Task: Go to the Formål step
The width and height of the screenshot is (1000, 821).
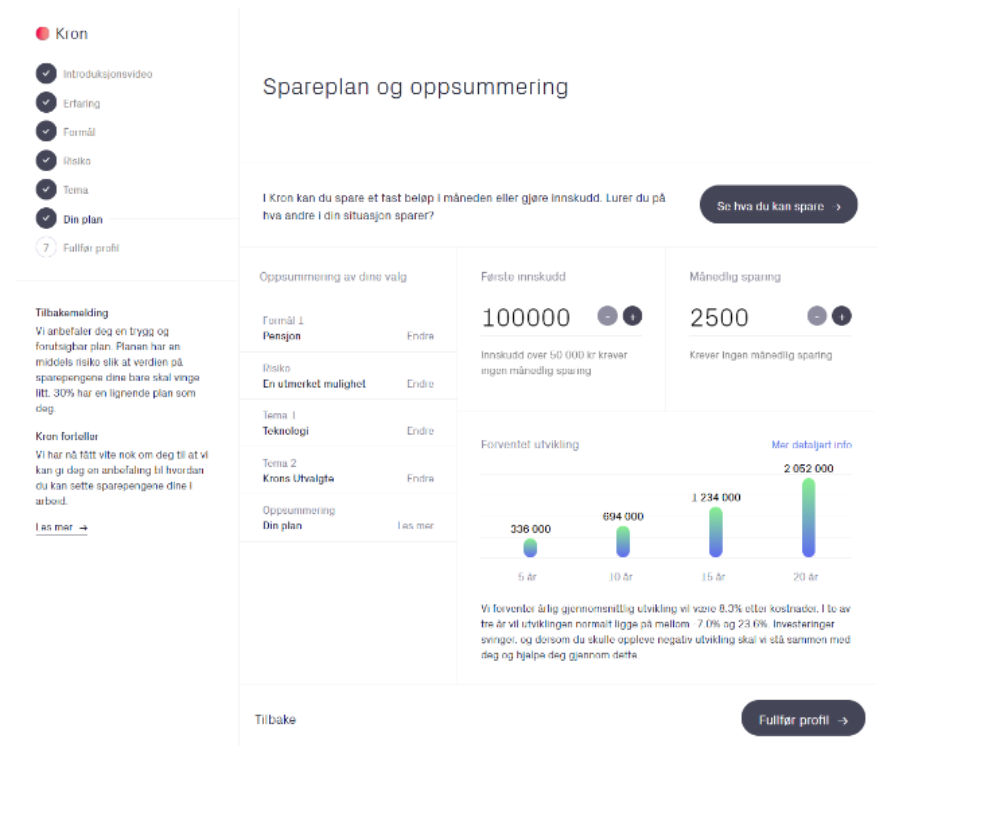Action: (x=79, y=132)
